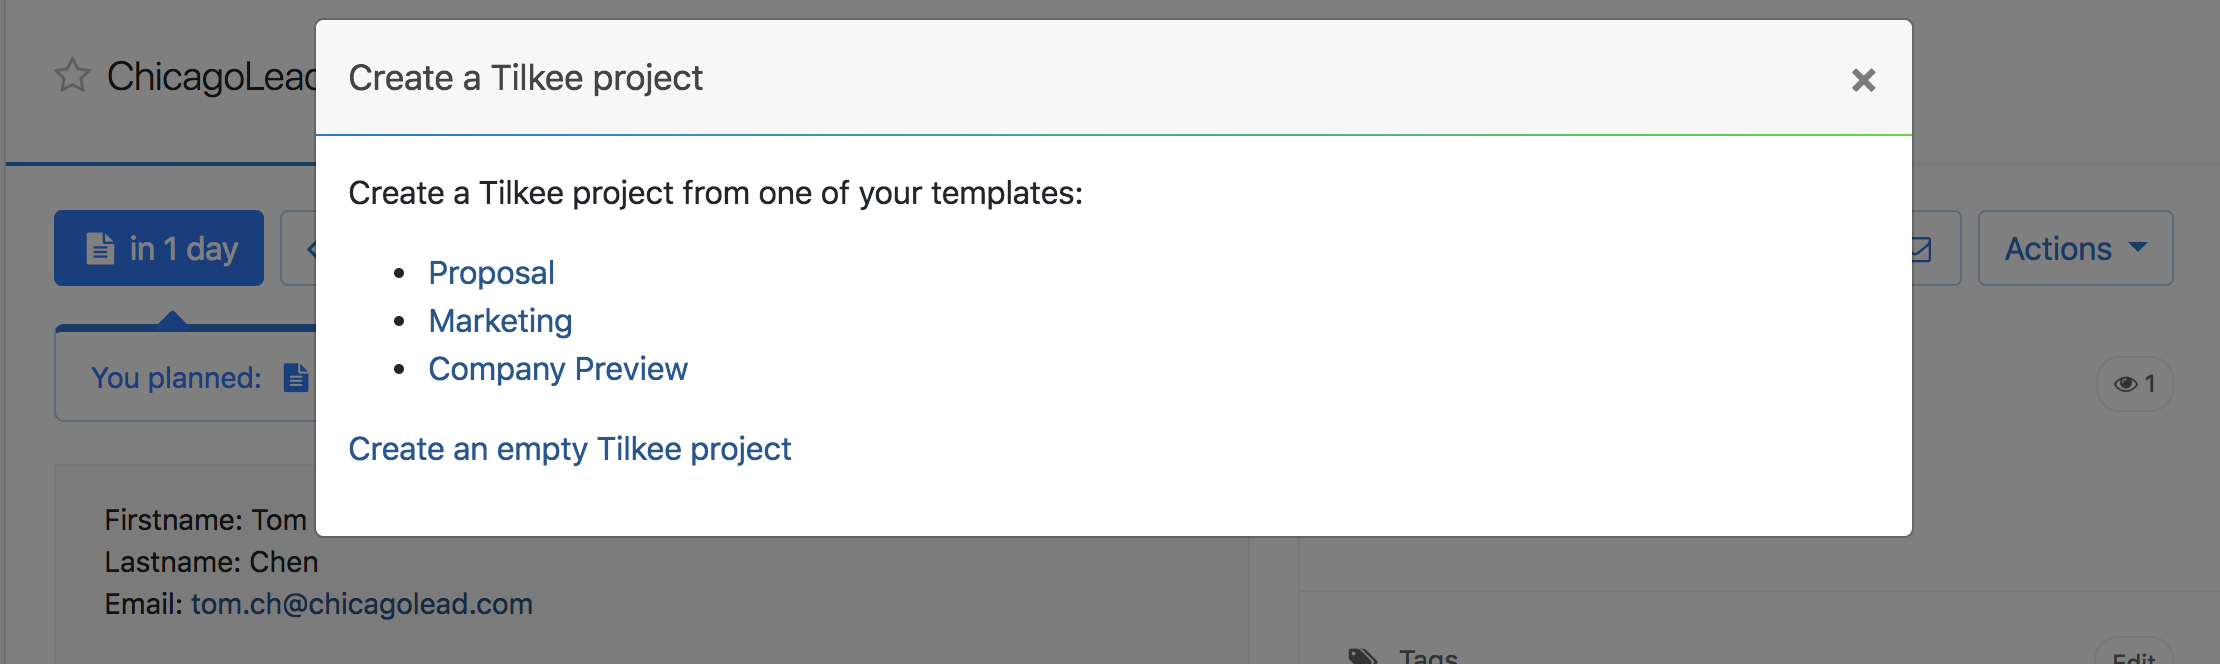The width and height of the screenshot is (2220, 664).
Task: Open the Actions dropdown menu
Action: coord(2075,248)
